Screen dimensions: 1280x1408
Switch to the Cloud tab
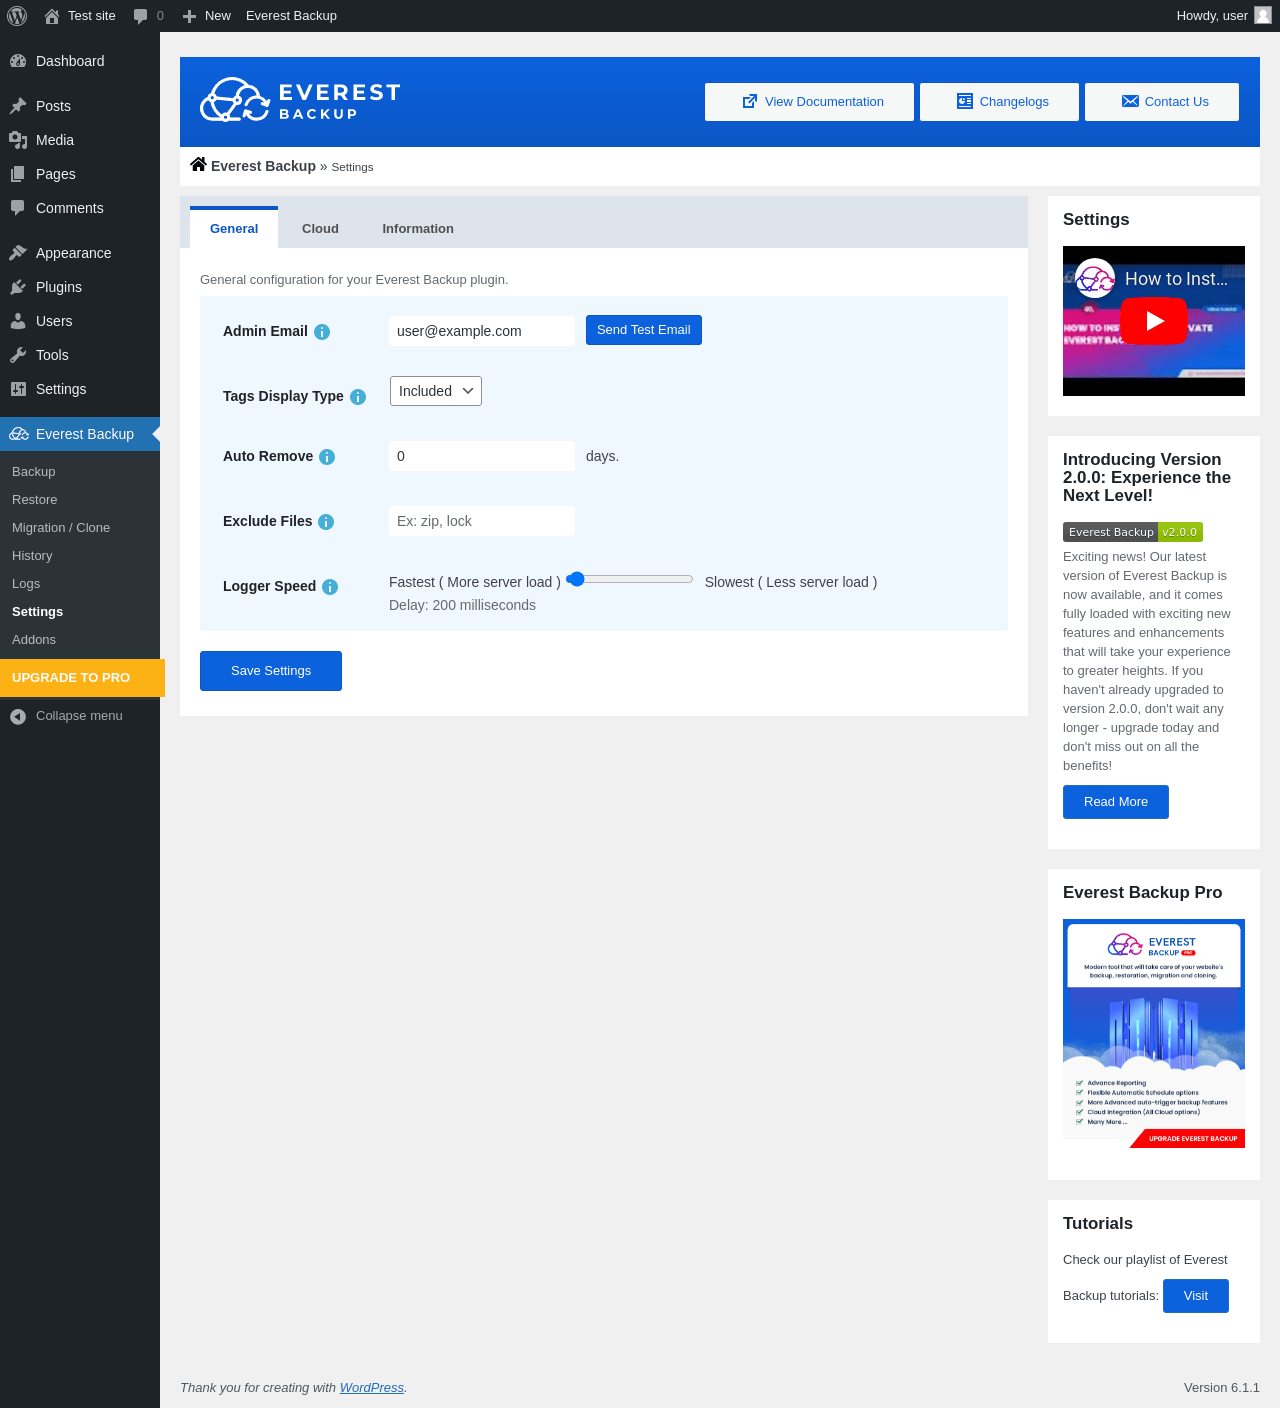(320, 228)
